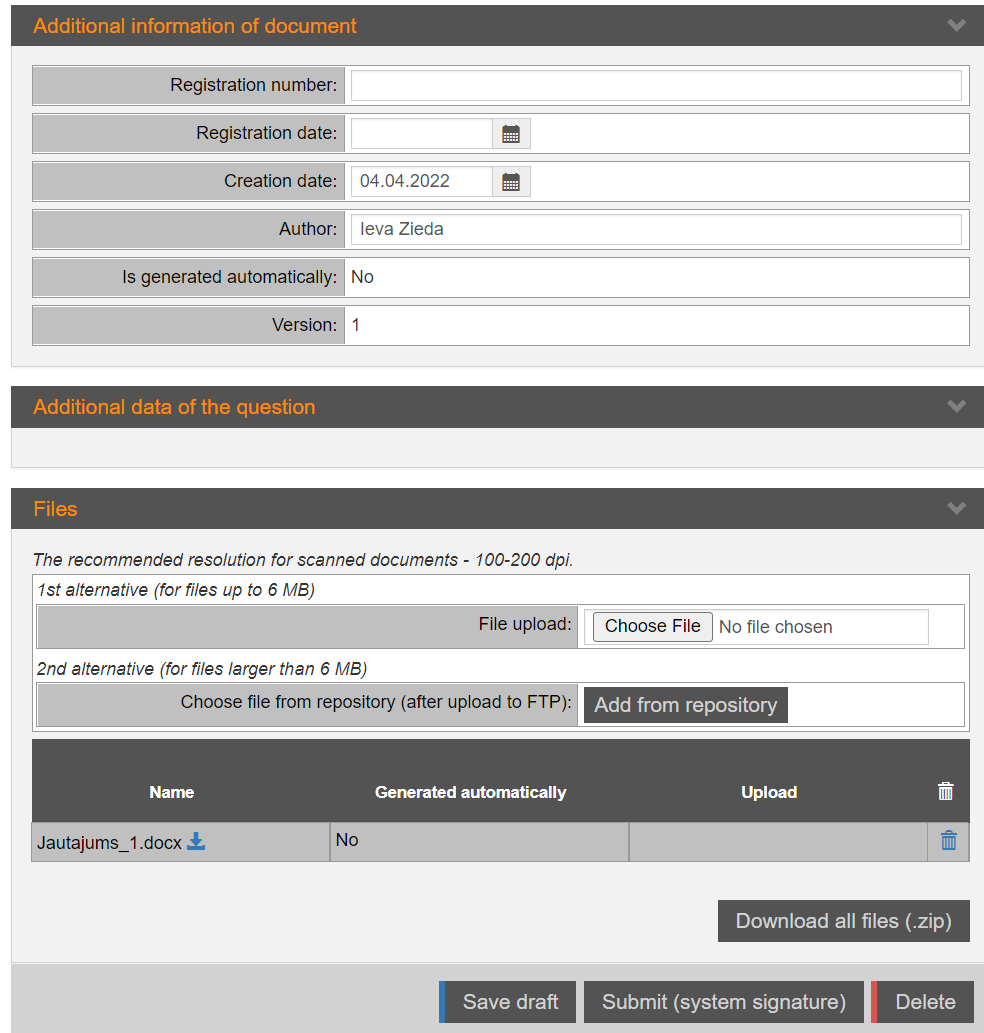This screenshot has height=1033, width=984.
Task: Click the Author field containing Ieva Zieda
Action: click(x=655, y=230)
